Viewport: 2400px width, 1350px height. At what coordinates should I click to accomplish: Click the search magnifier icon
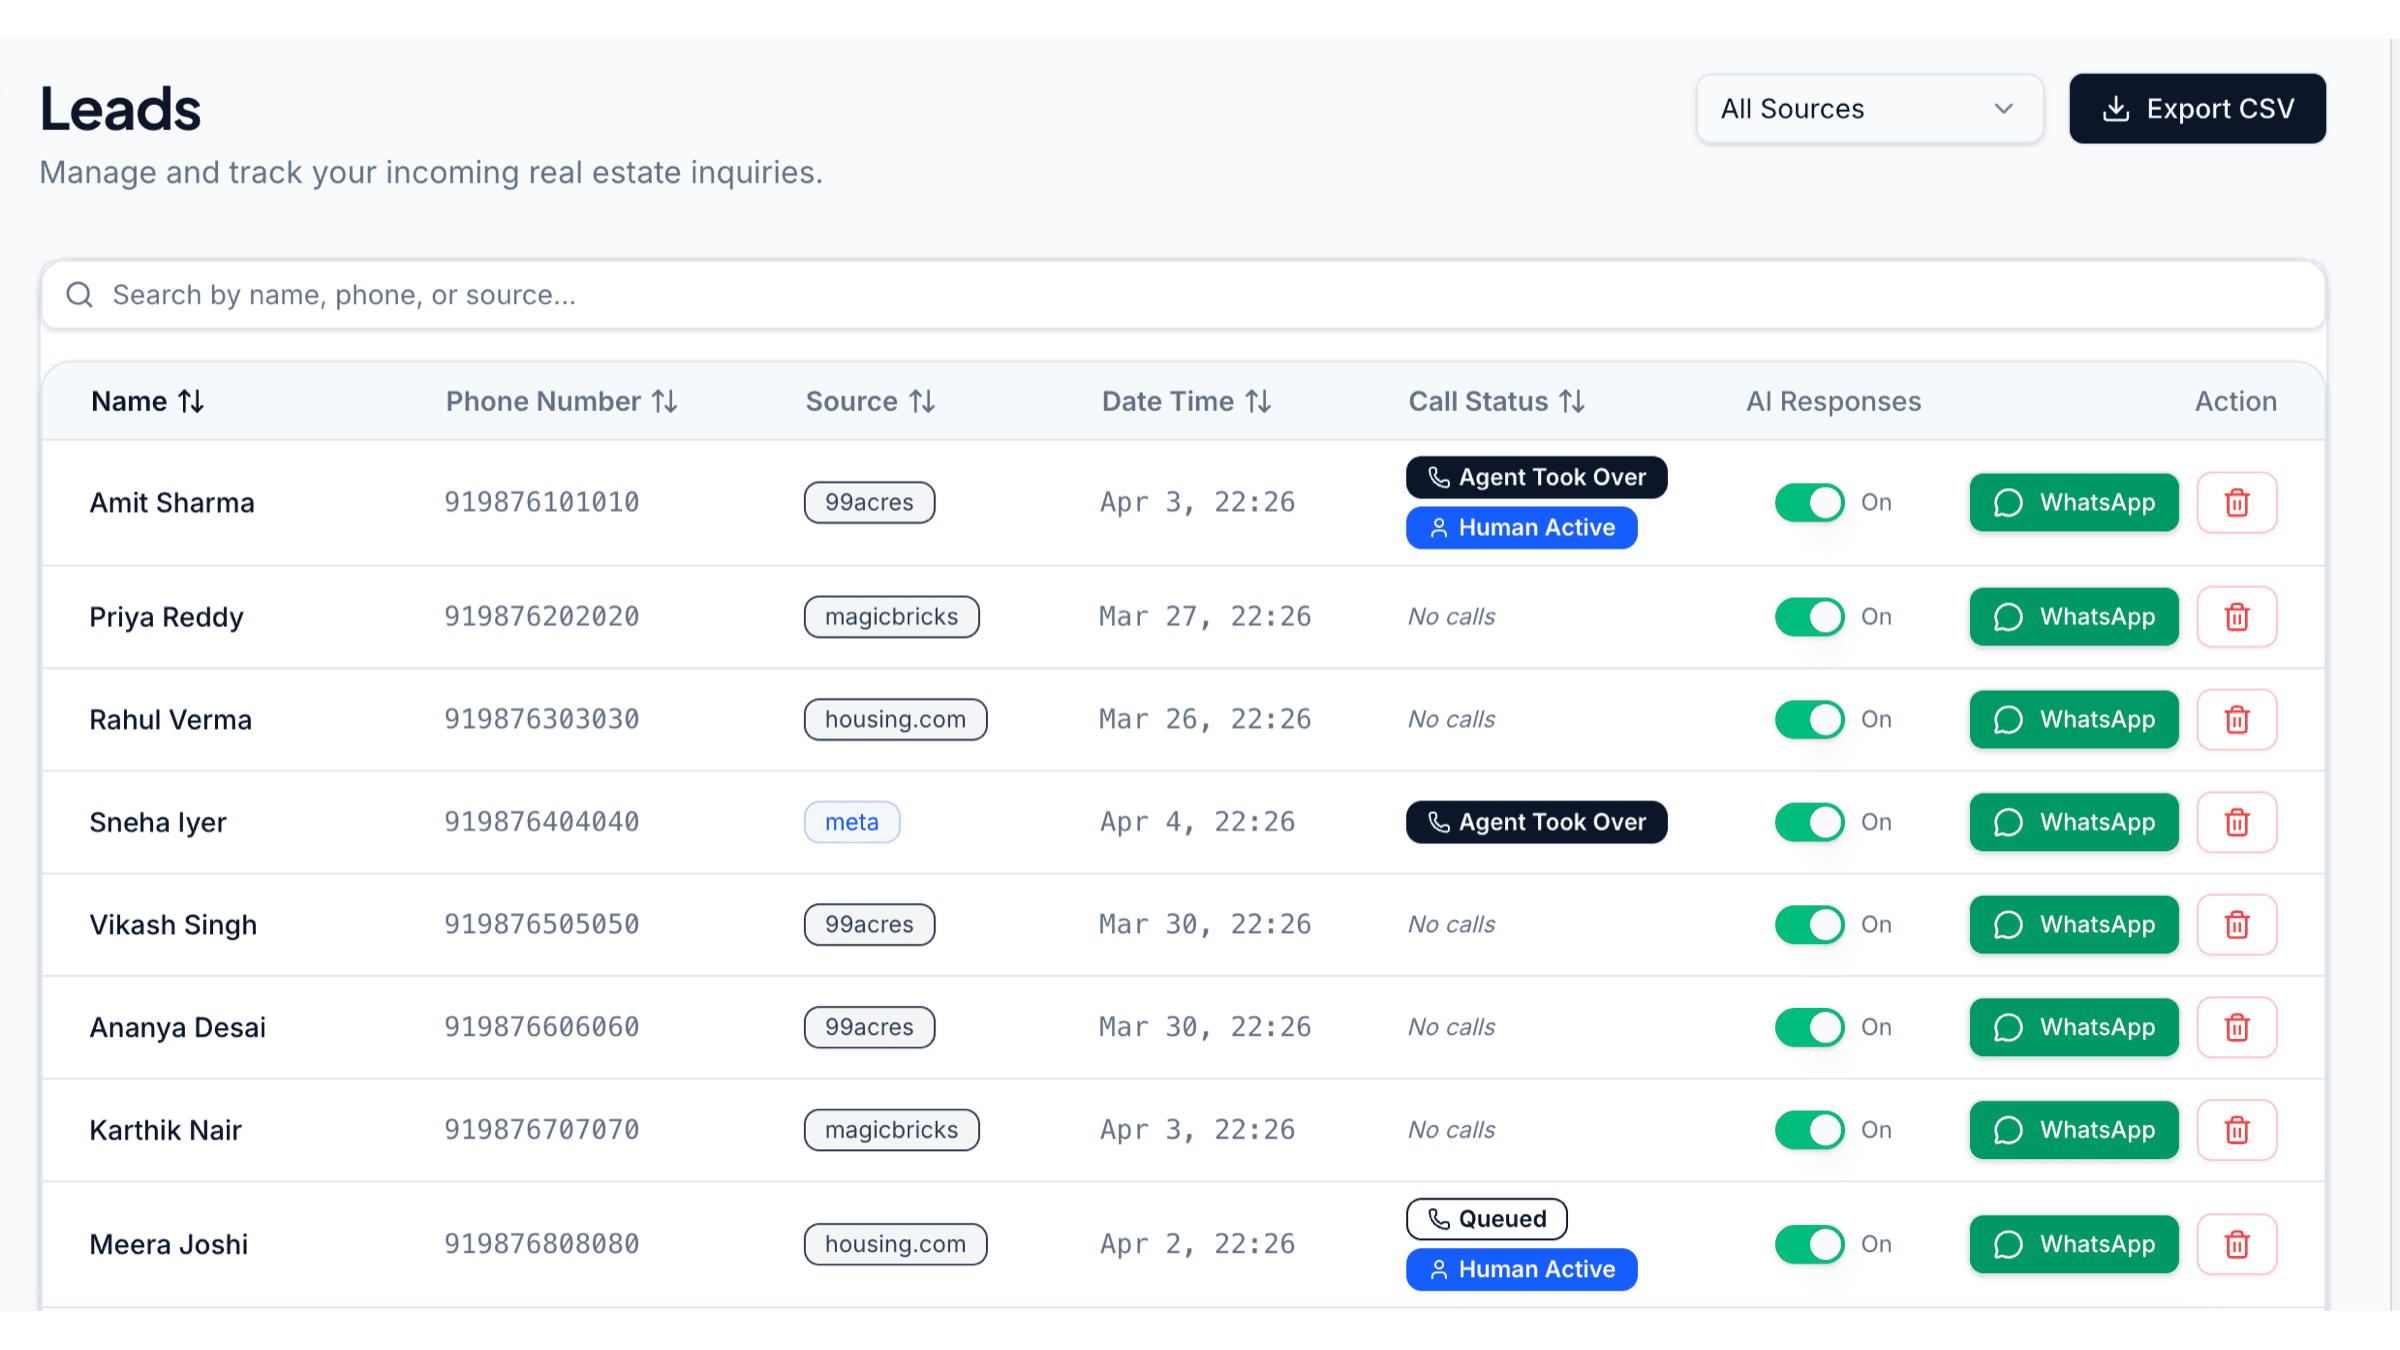click(80, 294)
